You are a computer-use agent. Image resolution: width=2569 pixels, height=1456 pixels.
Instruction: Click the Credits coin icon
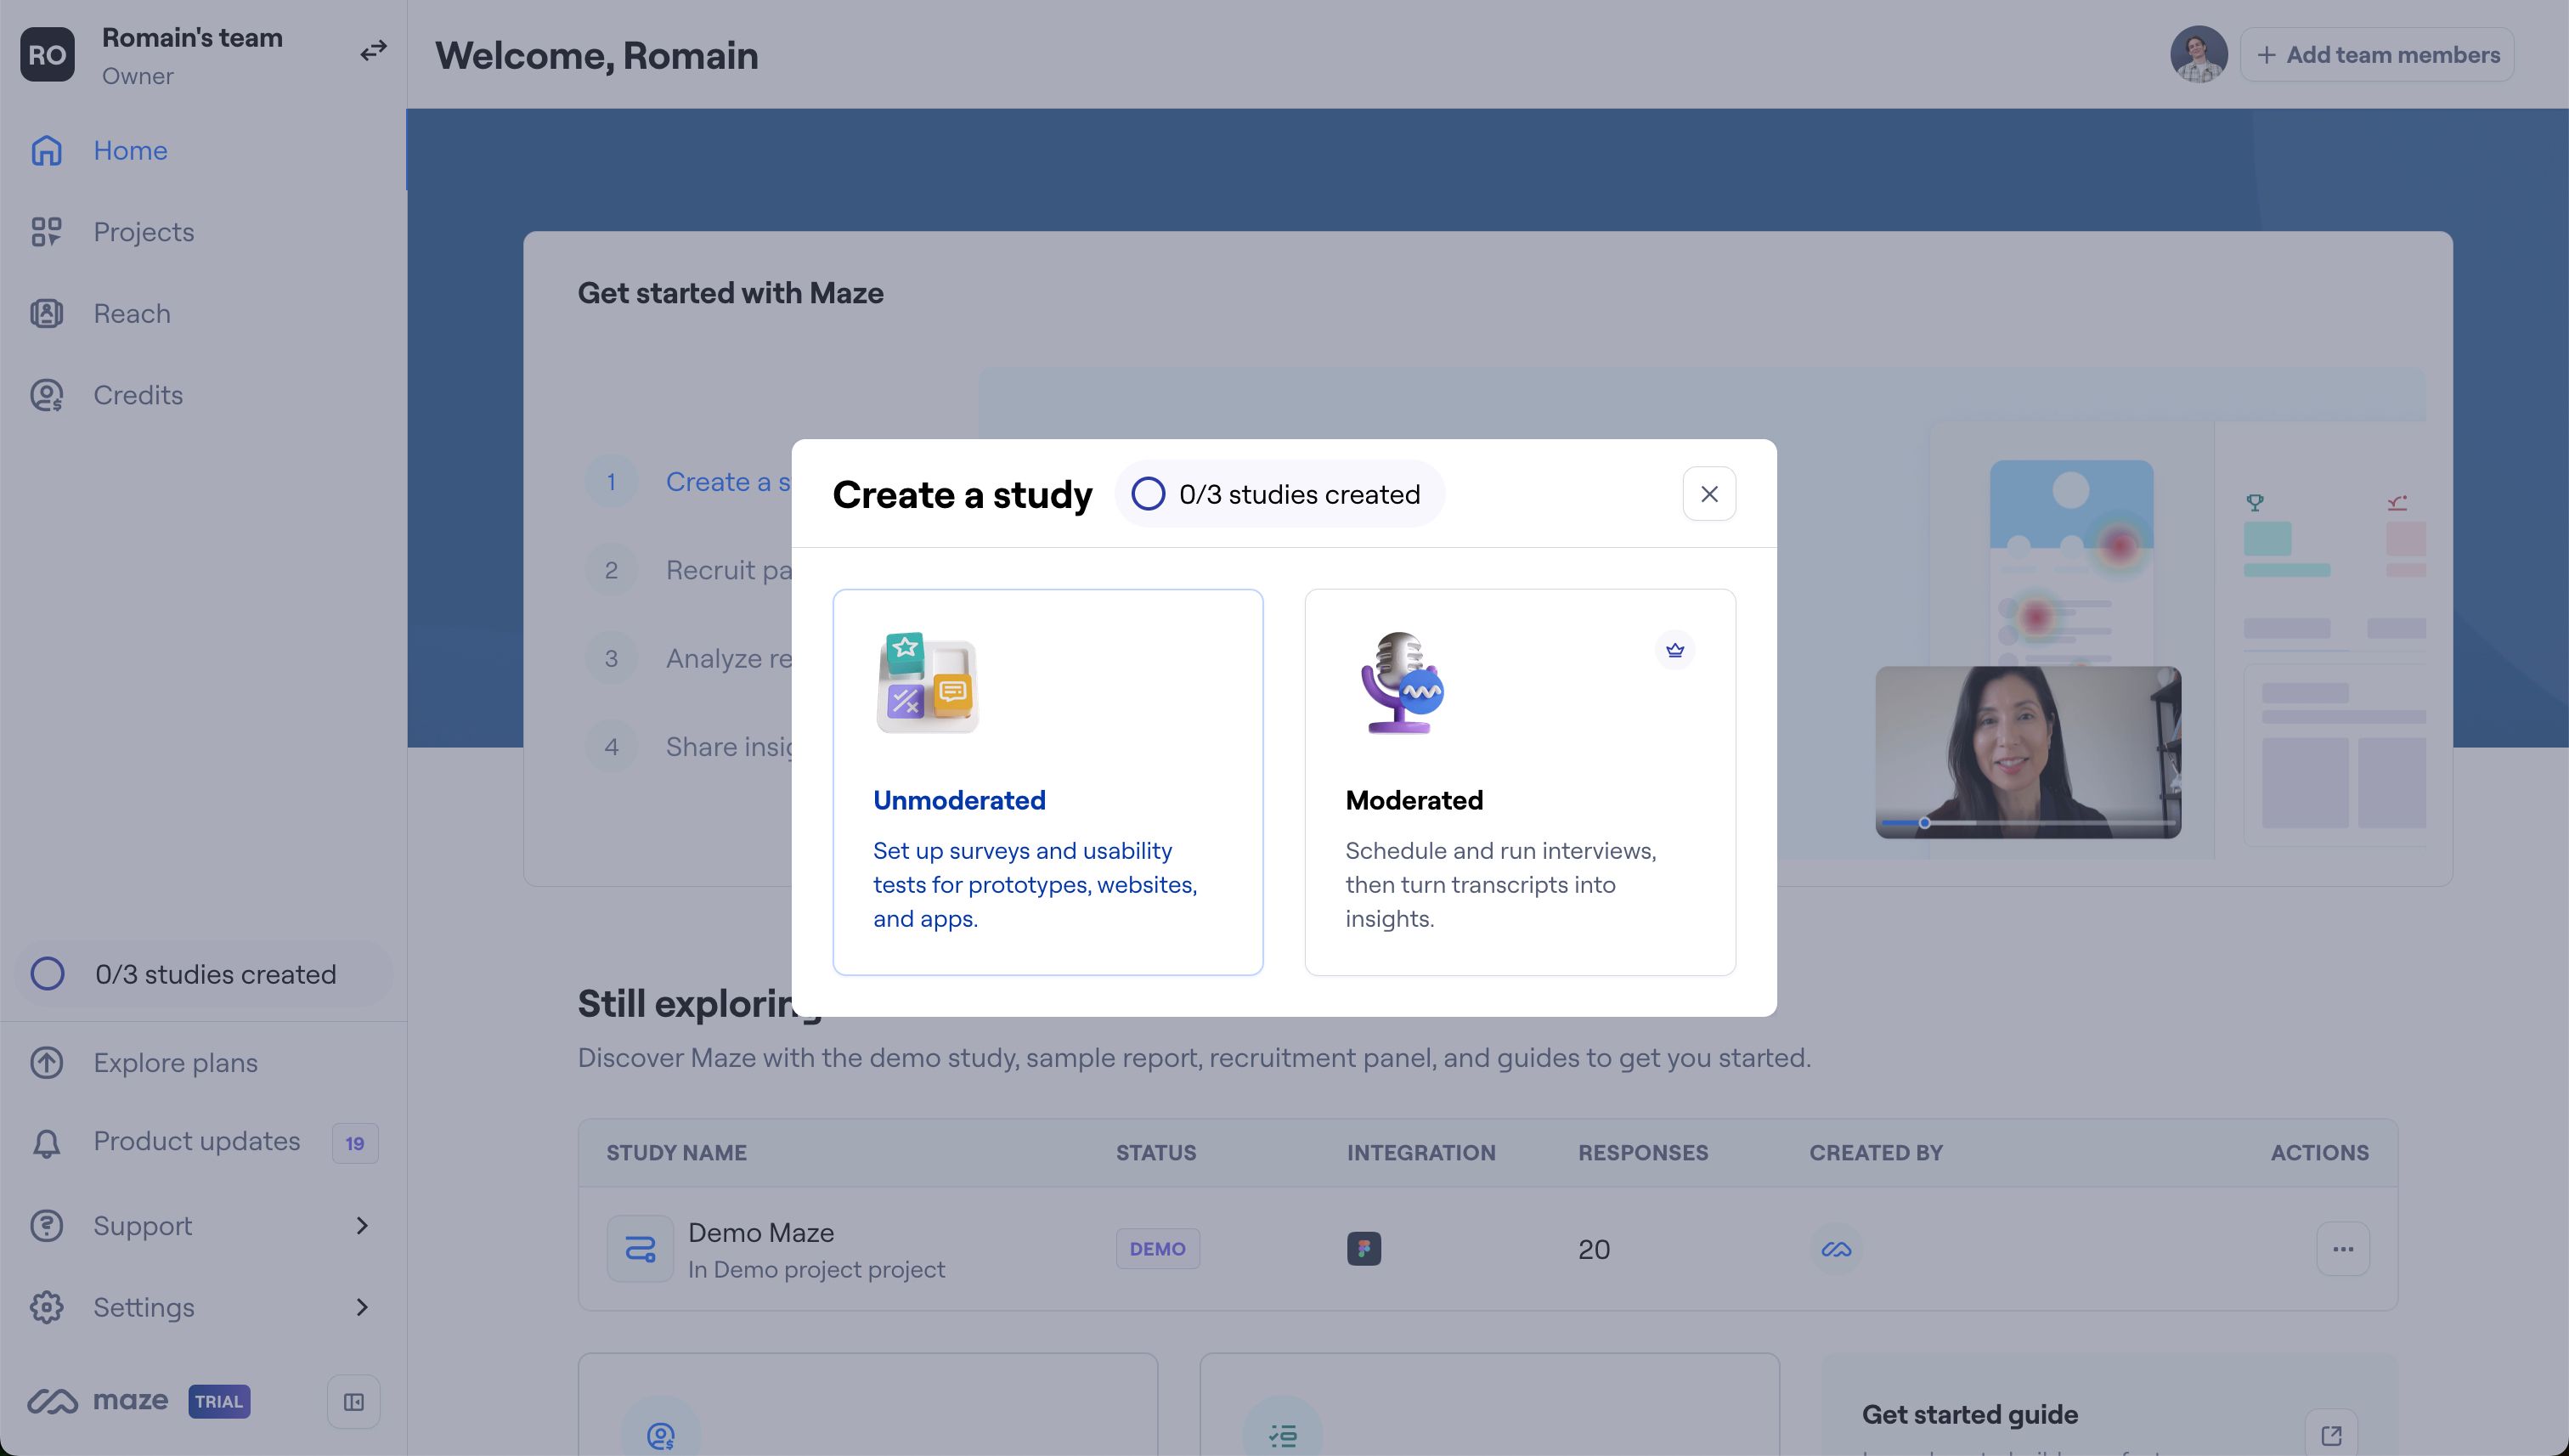click(46, 395)
